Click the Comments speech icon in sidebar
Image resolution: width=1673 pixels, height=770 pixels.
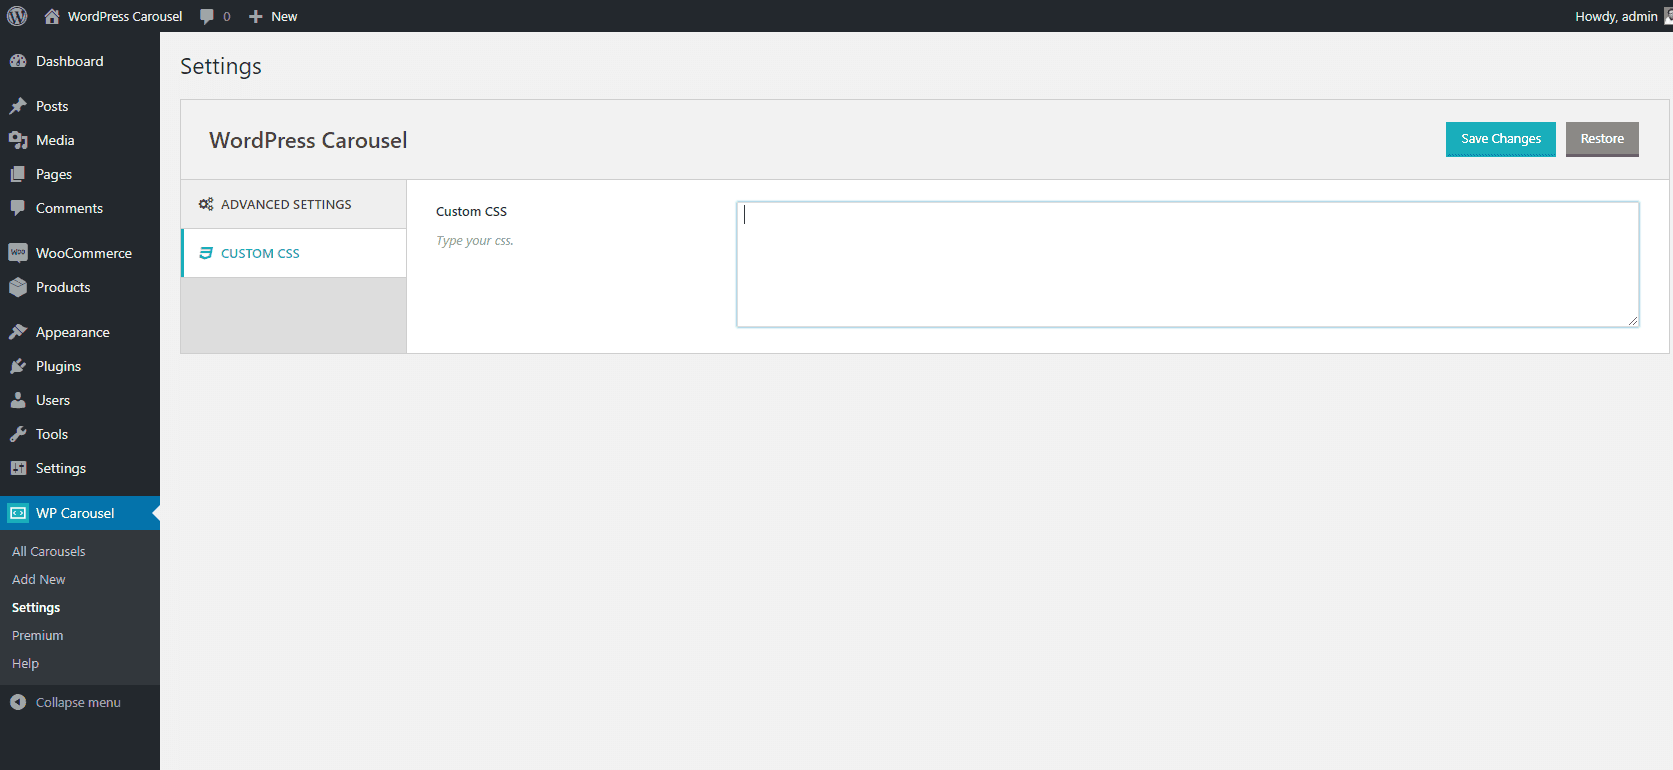tap(18, 208)
